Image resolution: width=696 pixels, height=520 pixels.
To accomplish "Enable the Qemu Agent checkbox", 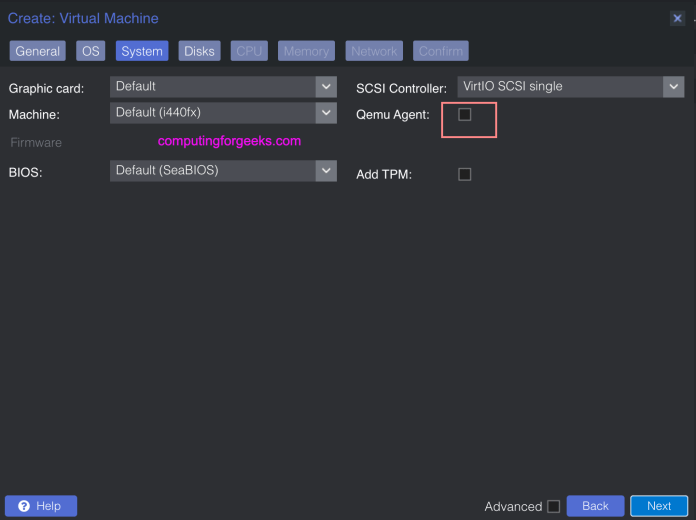I will pos(464,115).
